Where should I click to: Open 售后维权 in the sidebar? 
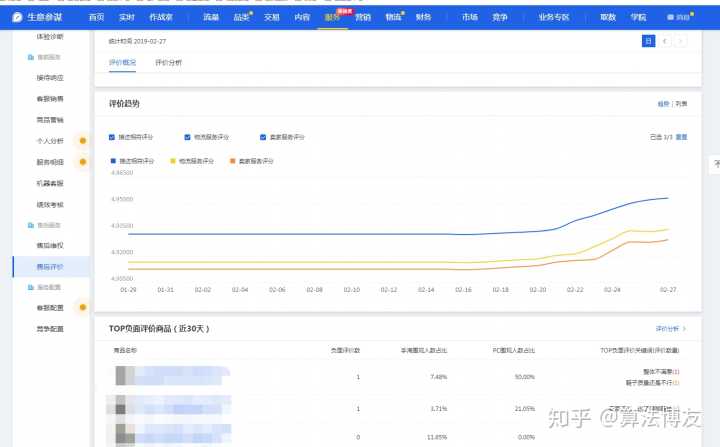50,245
